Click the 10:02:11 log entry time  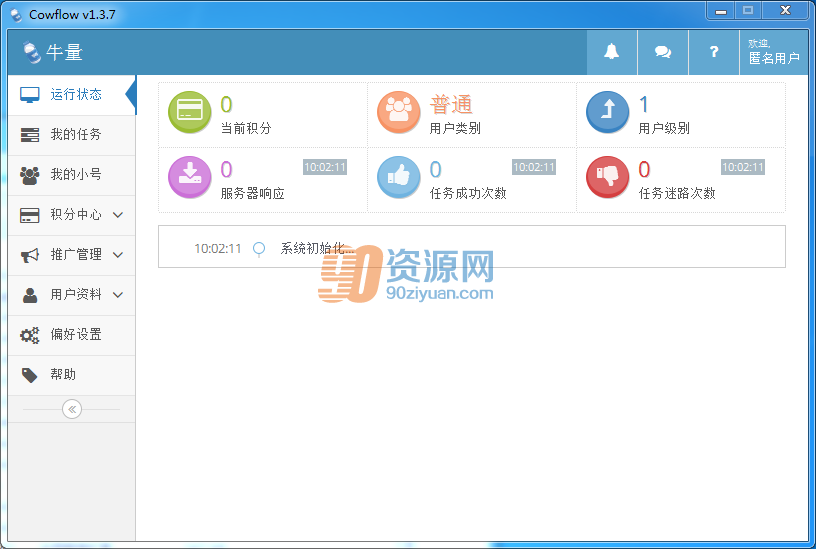[218, 249]
